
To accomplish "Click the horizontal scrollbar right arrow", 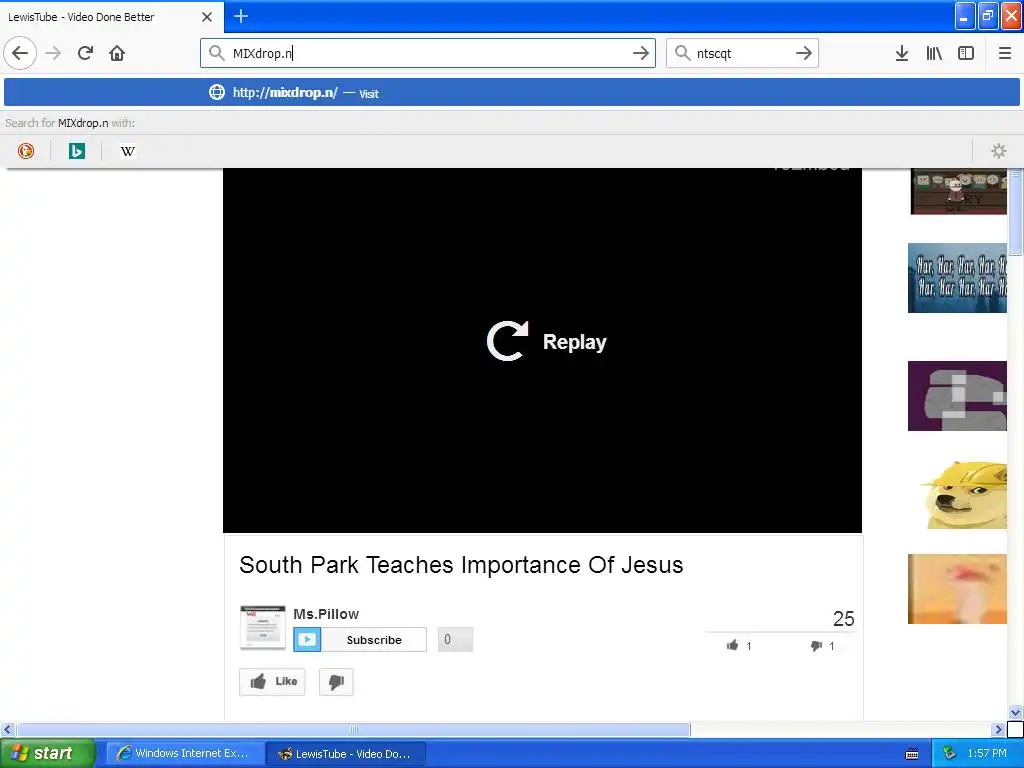I will pos(998,729).
